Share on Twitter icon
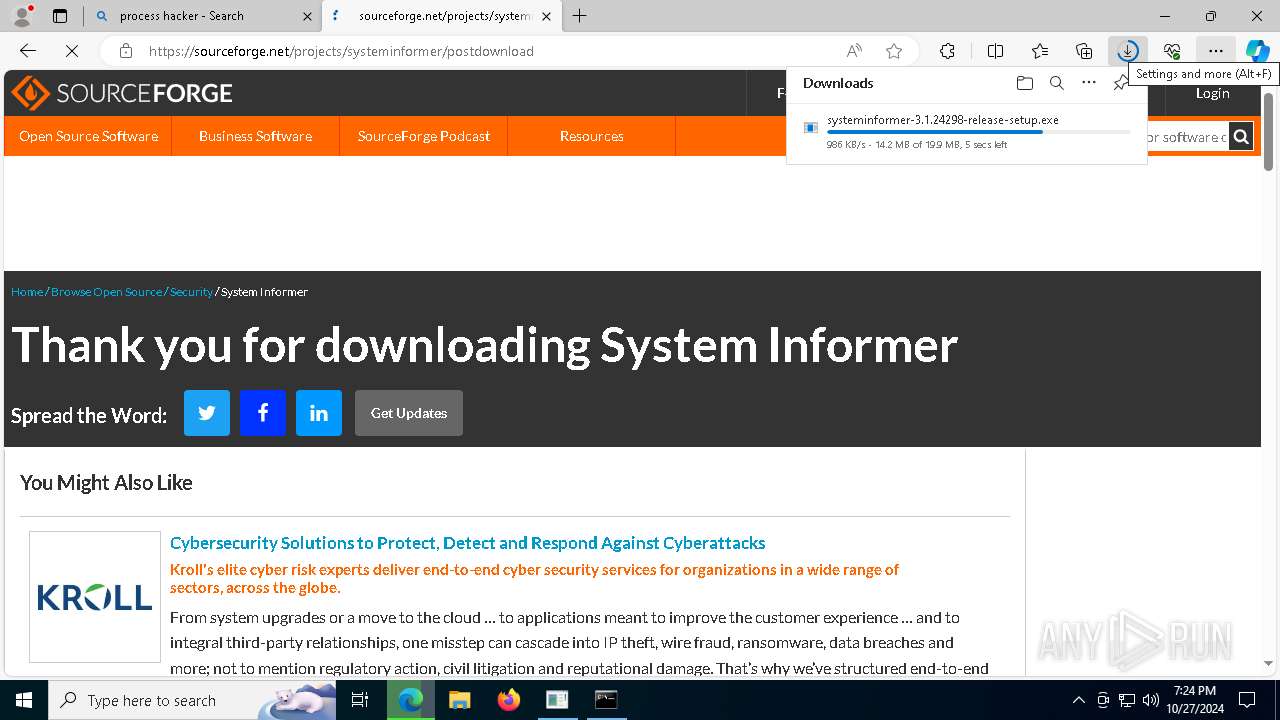 pyautogui.click(x=207, y=413)
